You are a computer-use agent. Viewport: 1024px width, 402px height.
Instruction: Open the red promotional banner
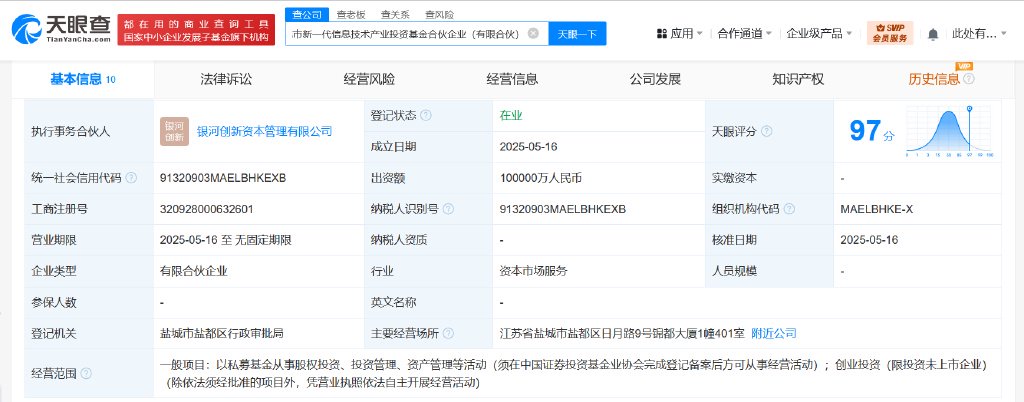click(196, 29)
